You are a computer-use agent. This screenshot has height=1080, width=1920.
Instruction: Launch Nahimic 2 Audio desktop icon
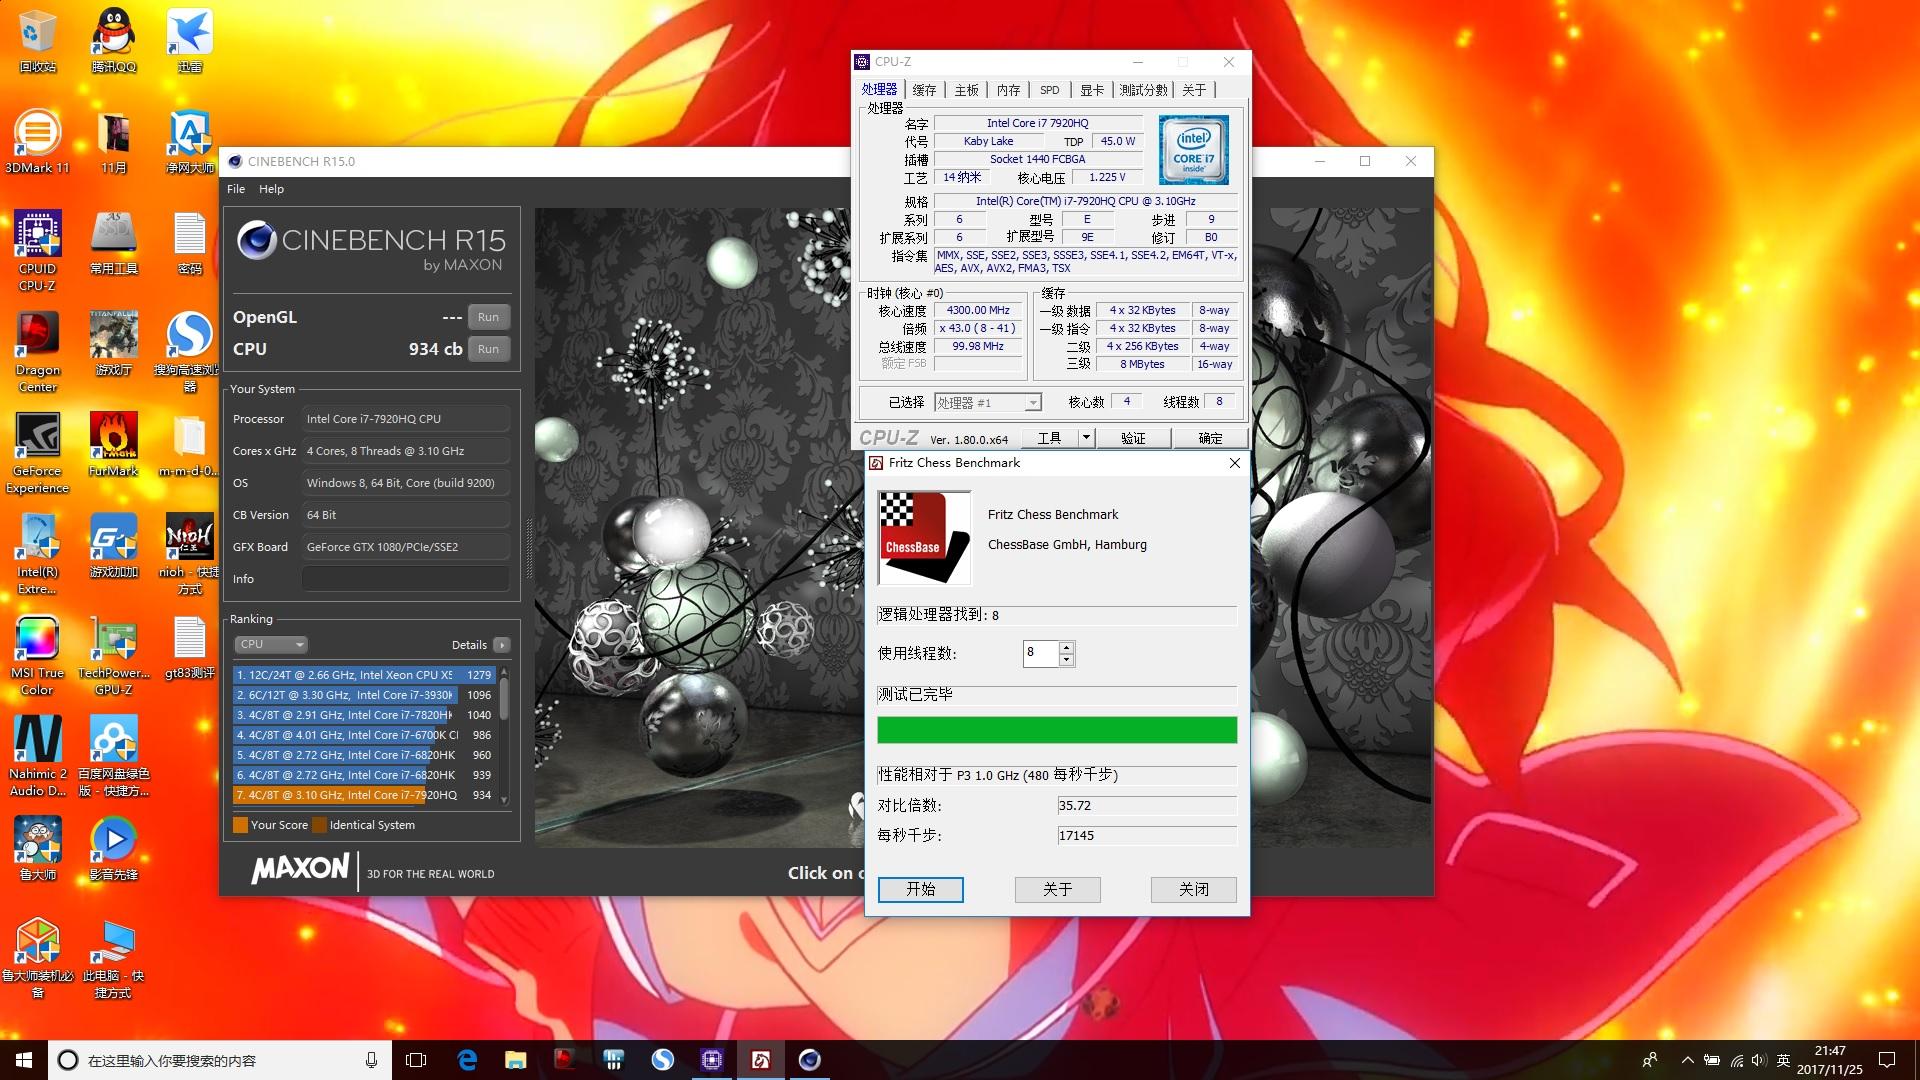point(37,756)
